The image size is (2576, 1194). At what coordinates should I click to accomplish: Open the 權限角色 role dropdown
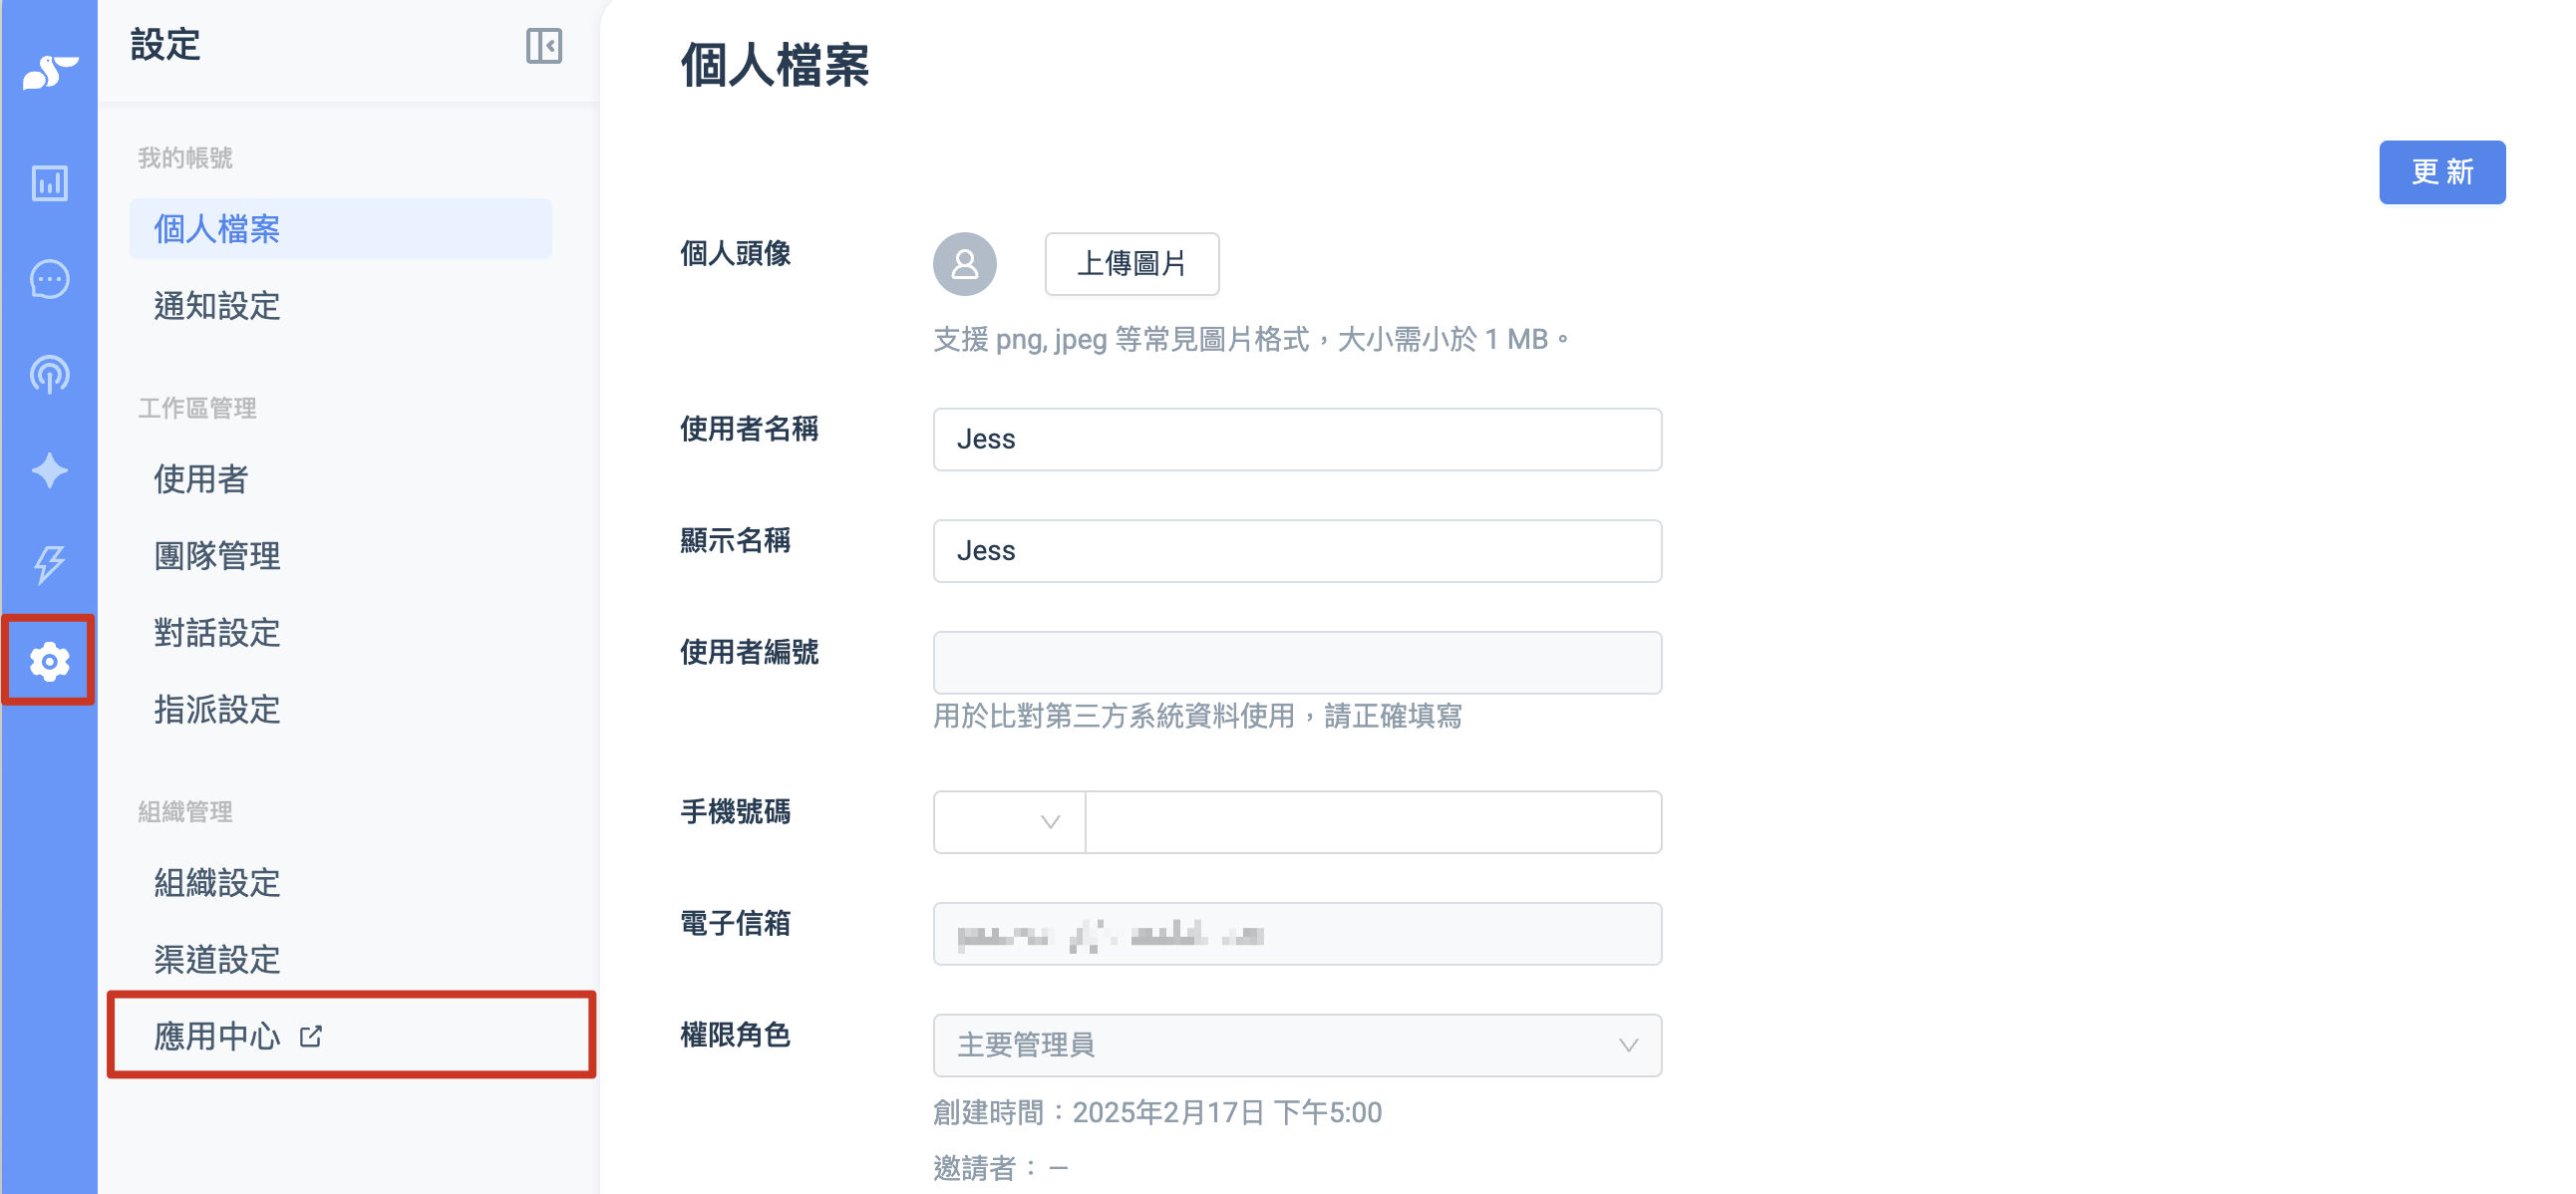pyautogui.click(x=1297, y=1045)
